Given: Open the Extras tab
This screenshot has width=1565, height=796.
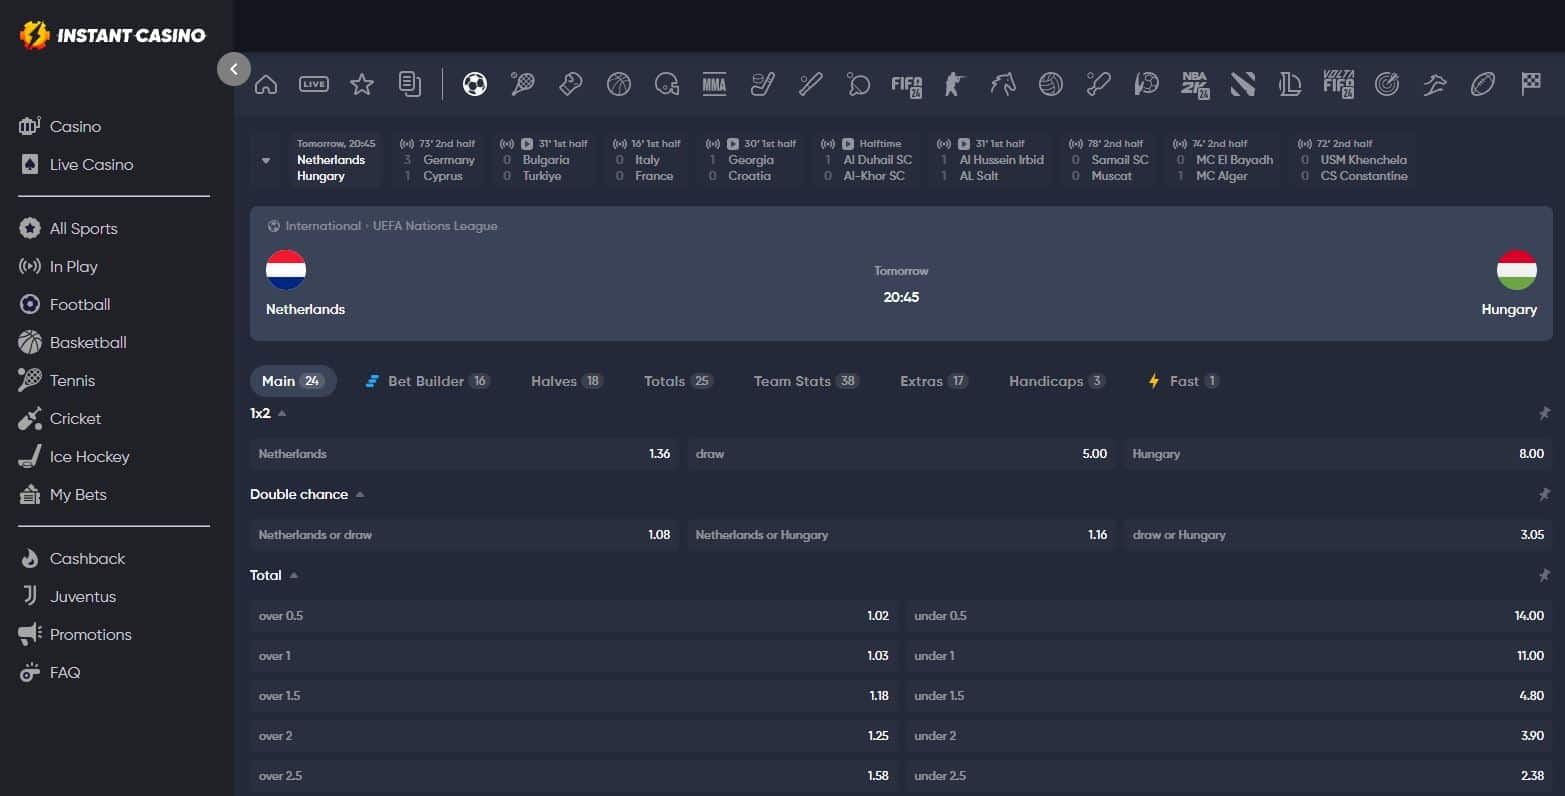Looking at the screenshot, I should pyautogui.click(x=934, y=381).
